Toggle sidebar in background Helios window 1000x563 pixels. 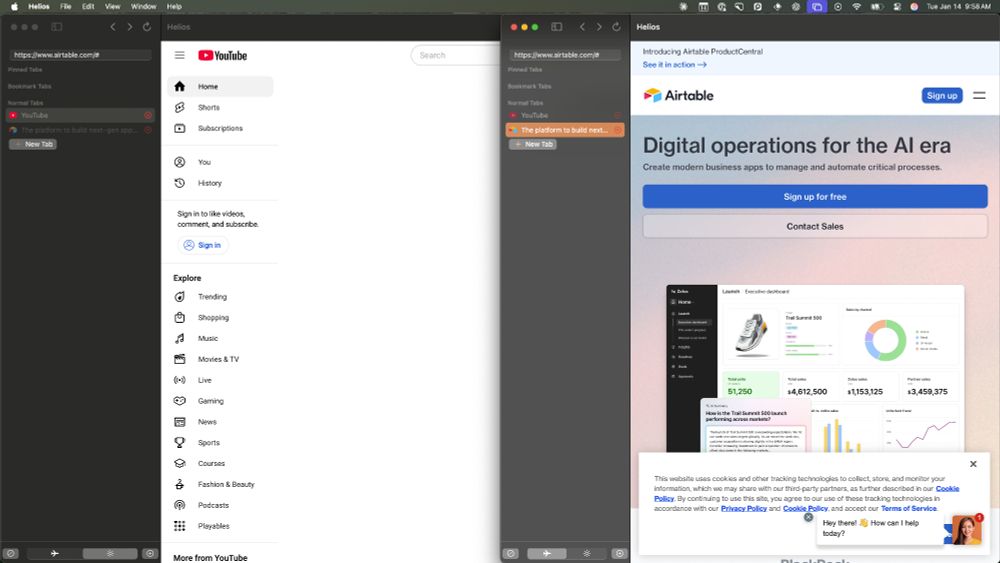[57, 27]
